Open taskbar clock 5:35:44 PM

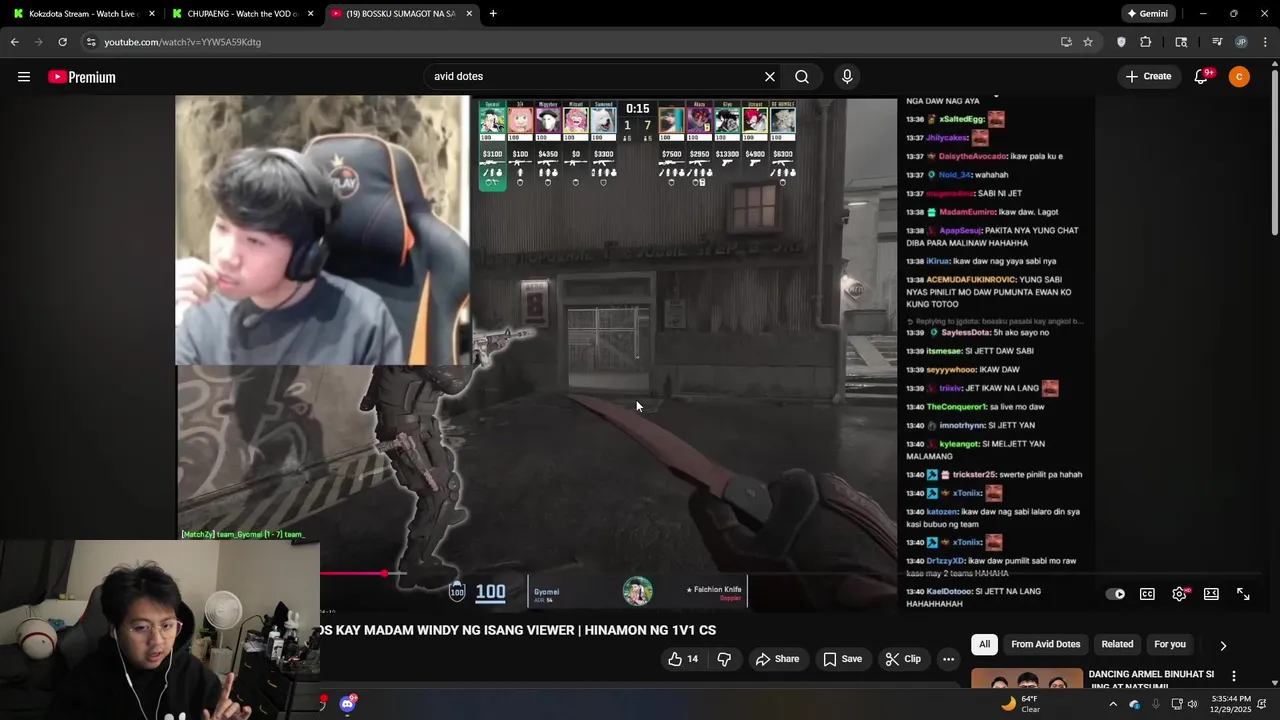click(x=1231, y=704)
